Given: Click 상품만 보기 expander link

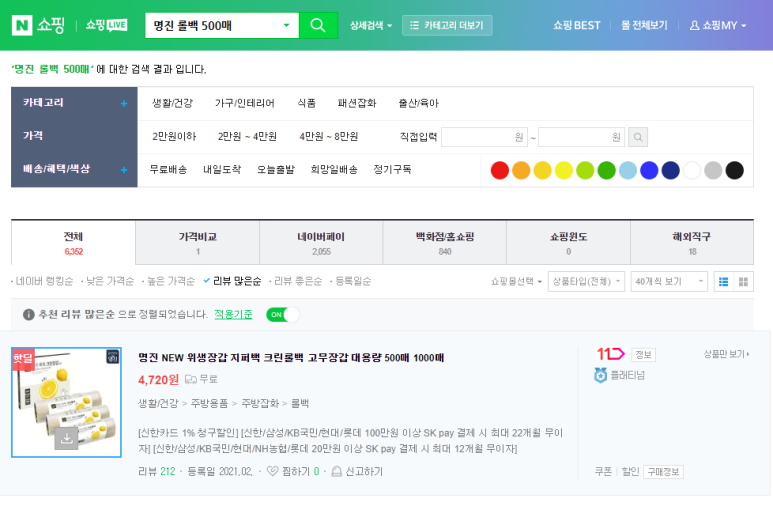Looking at the screenshot, I should (726, 354).
